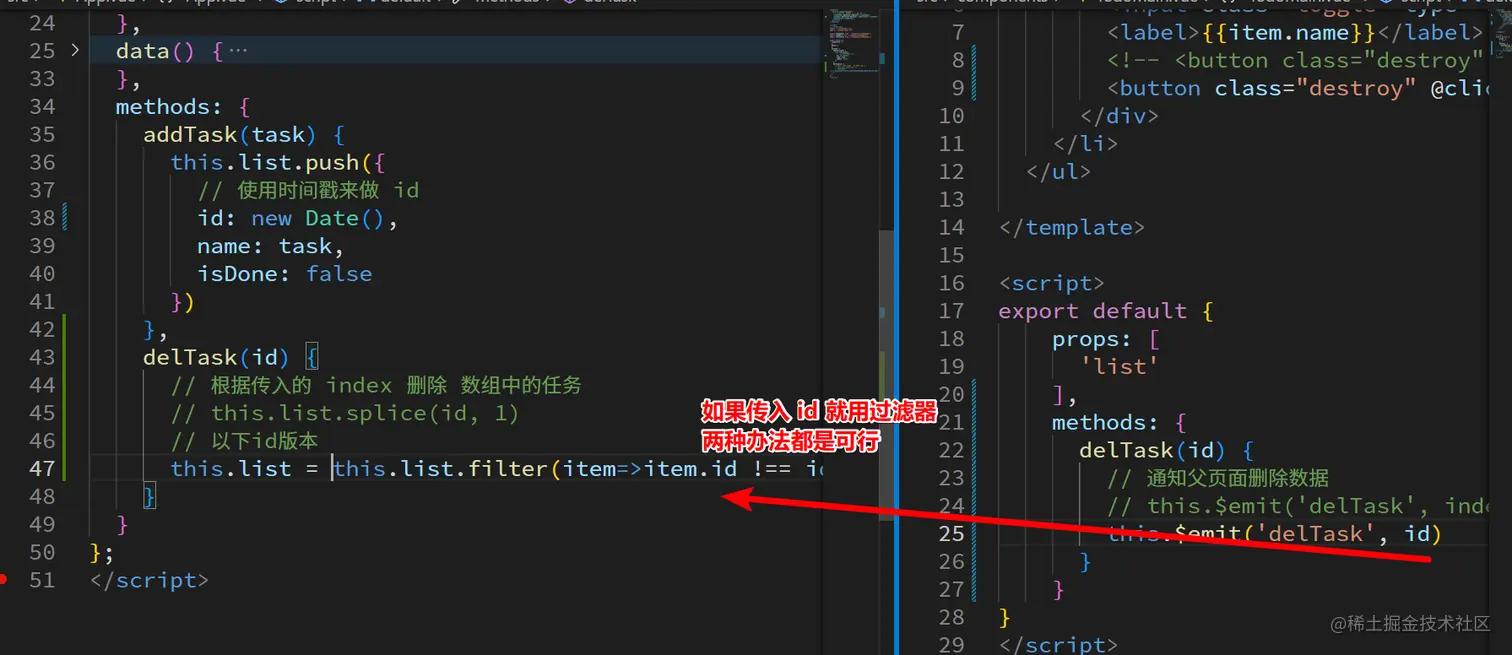Screen dimensions: 1512x655
Task: Click commented "// this.$emit('delTask', inde" line
Action: [1299, 506]
